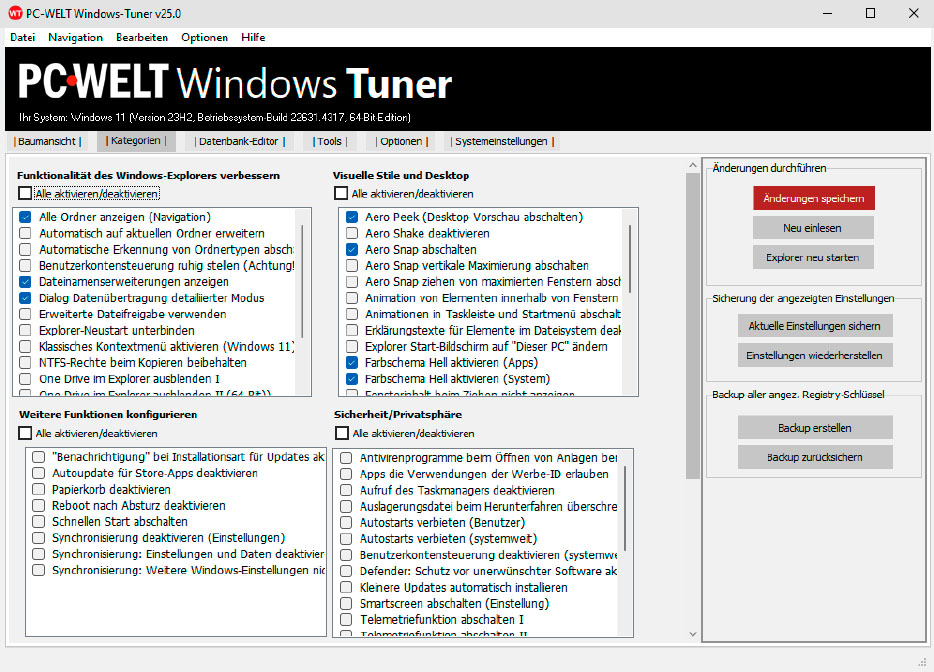Click the Backup zurücksichern button
Image resolution: width=934 pixels, height=672 pixels.
point(814,457)
